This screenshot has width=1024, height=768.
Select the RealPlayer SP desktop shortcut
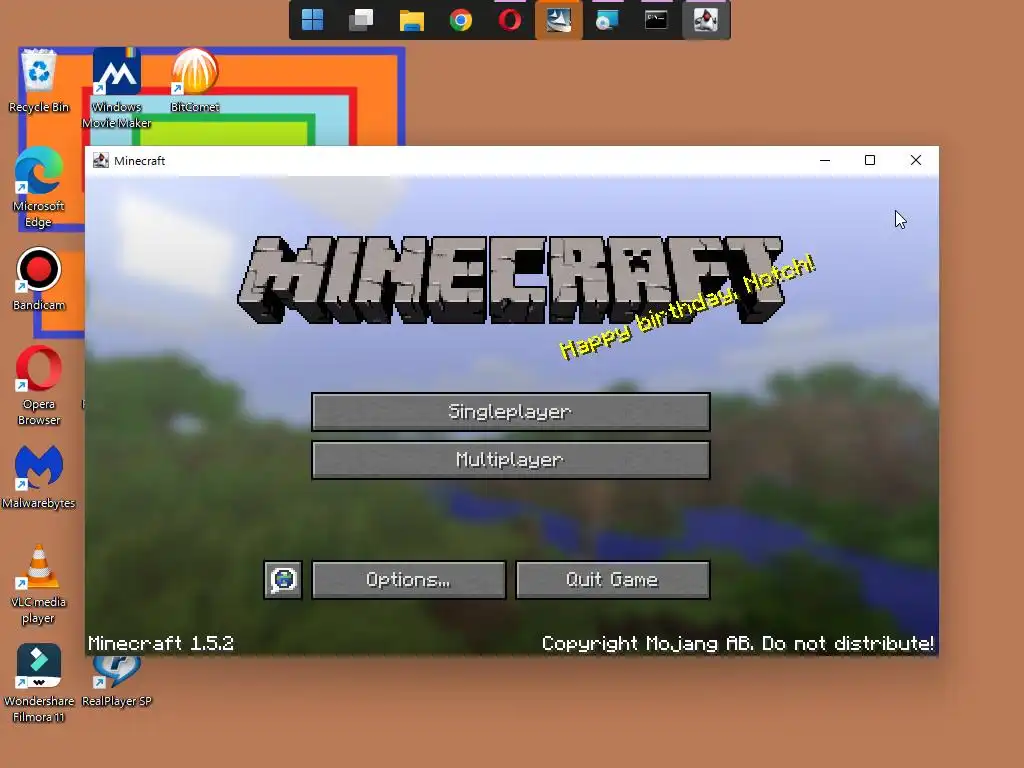point(116,682)
